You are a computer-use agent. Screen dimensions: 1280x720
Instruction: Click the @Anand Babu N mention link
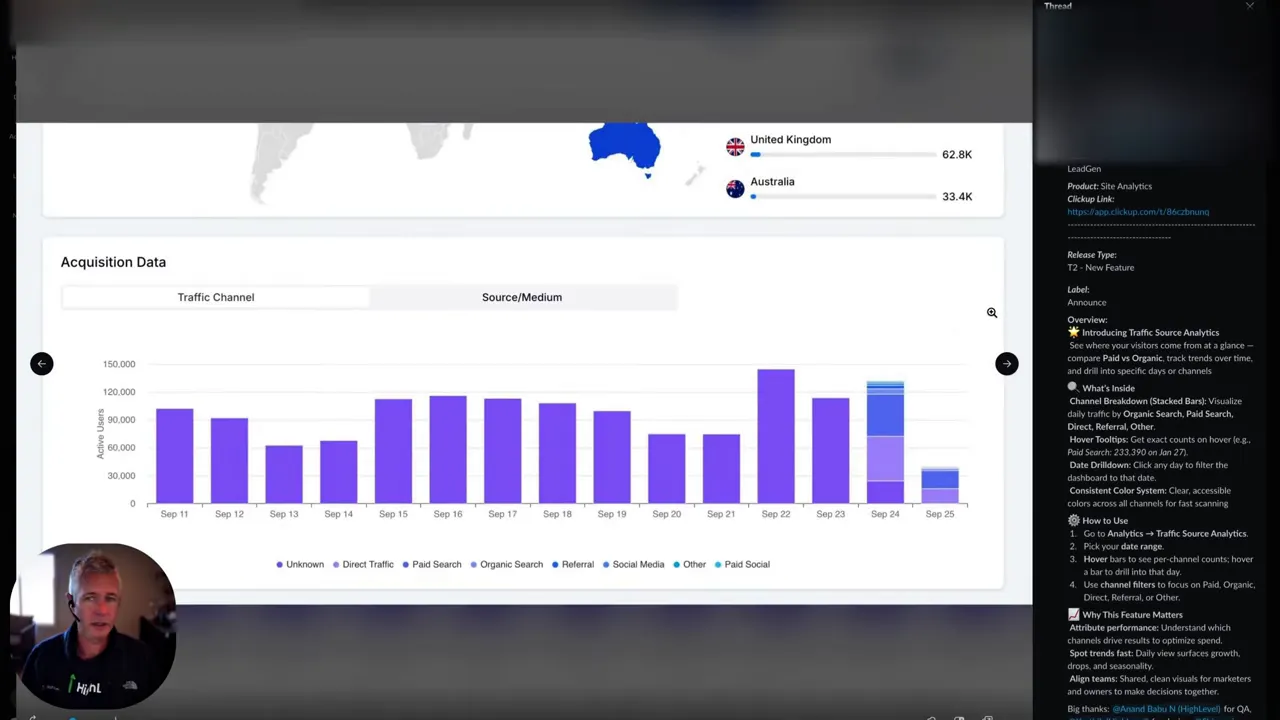click(1165, 708)
